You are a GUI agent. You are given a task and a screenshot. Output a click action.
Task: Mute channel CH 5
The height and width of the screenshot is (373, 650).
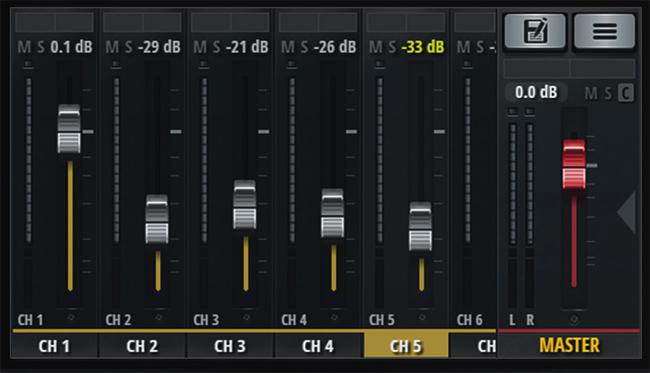pyautogui.click(x=376, y=47)
